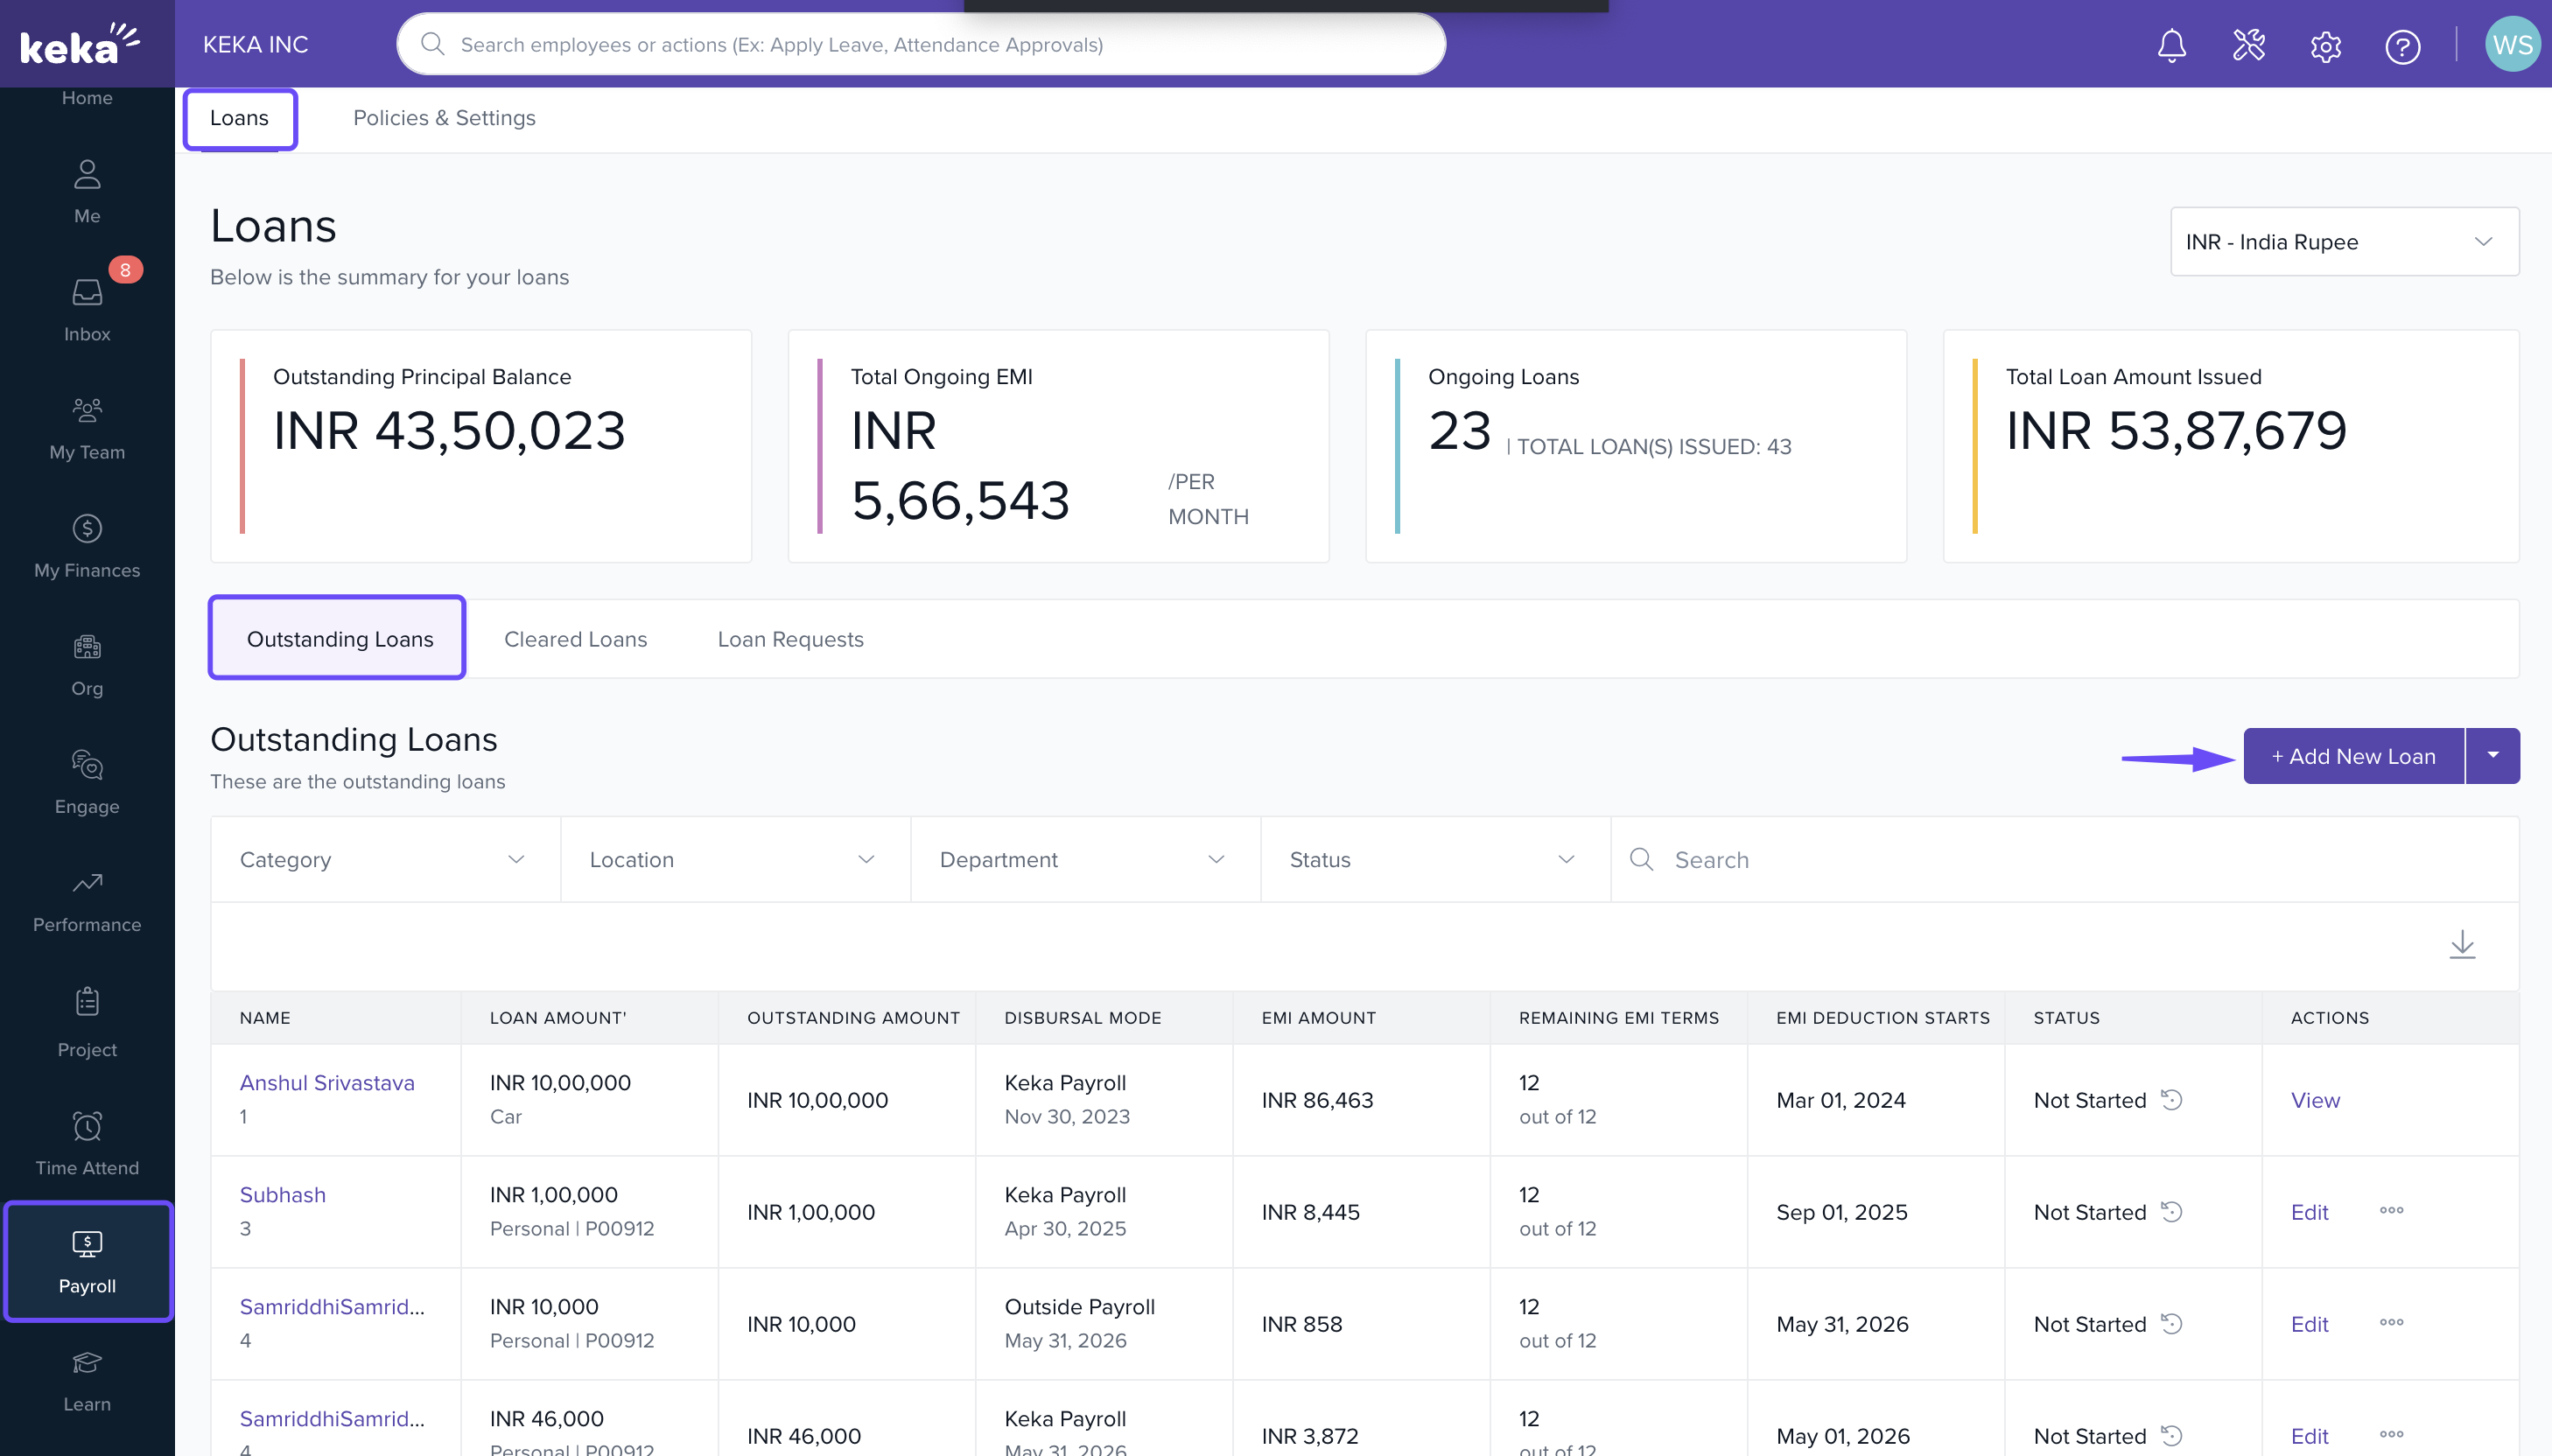This screenshot has height=1456, width=2552.
Task: Download the outstanding loans list
Action: 2462,944
